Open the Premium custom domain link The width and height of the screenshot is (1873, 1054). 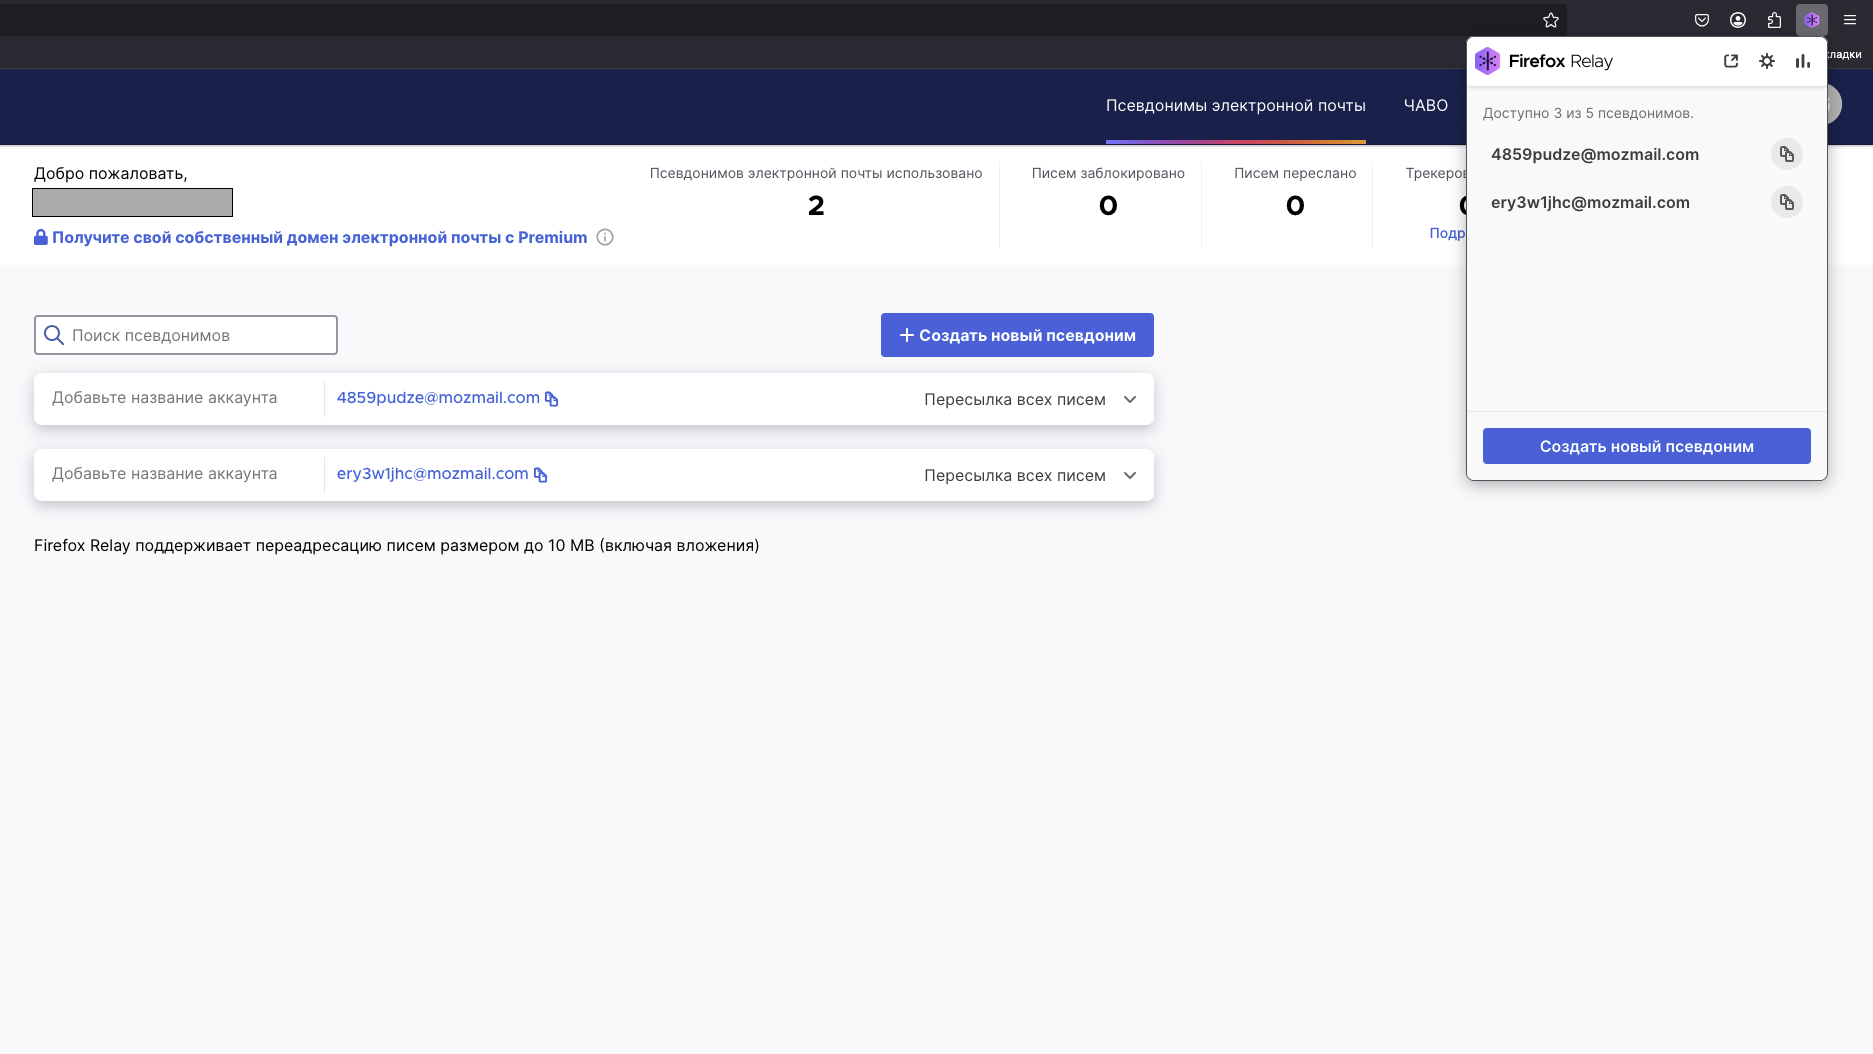coord(319,237)
